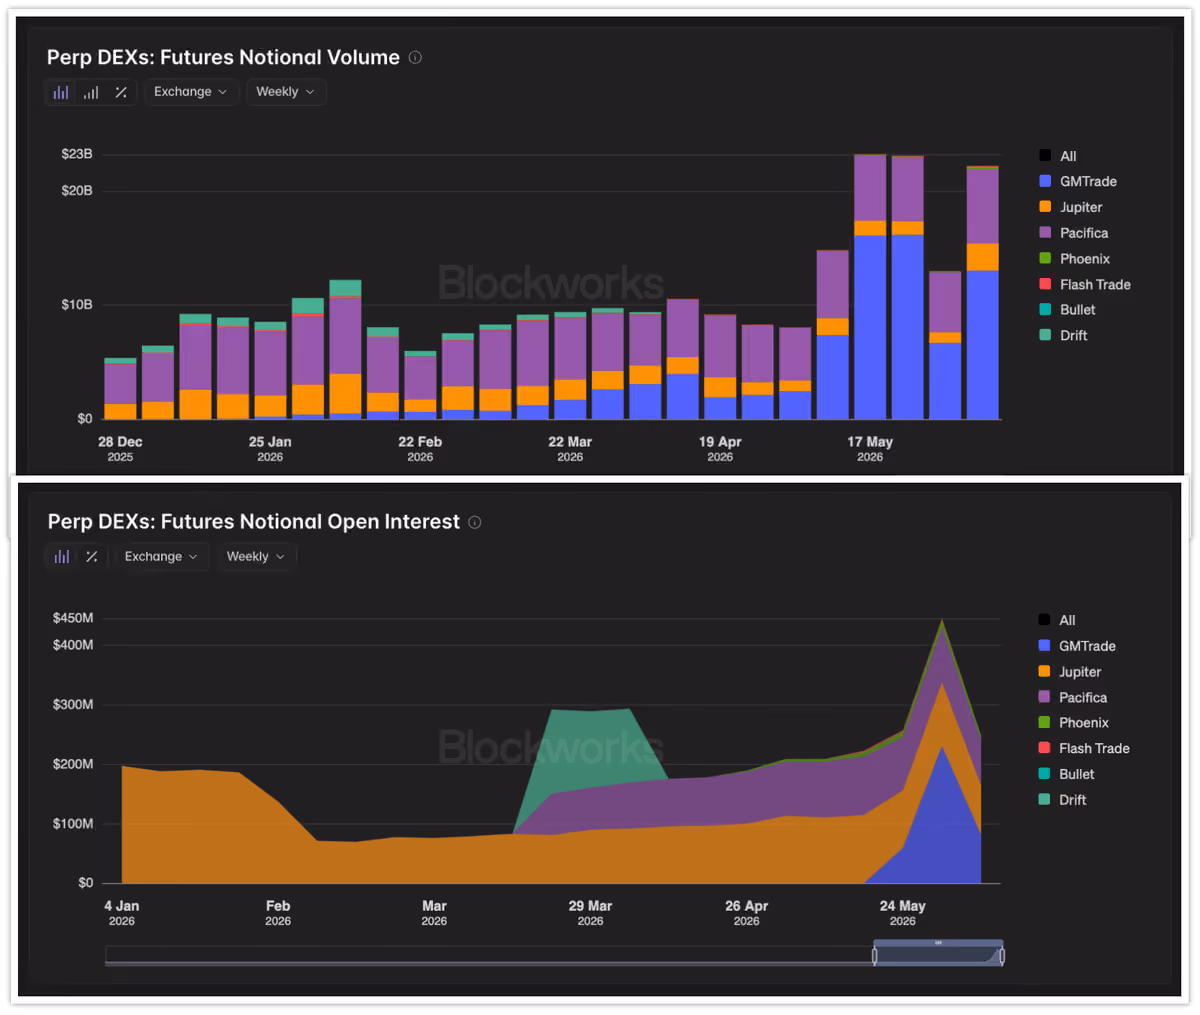Toggle All series in Volume legend
This screenshot has height=1015, width=1200.
pos(1057,156)
